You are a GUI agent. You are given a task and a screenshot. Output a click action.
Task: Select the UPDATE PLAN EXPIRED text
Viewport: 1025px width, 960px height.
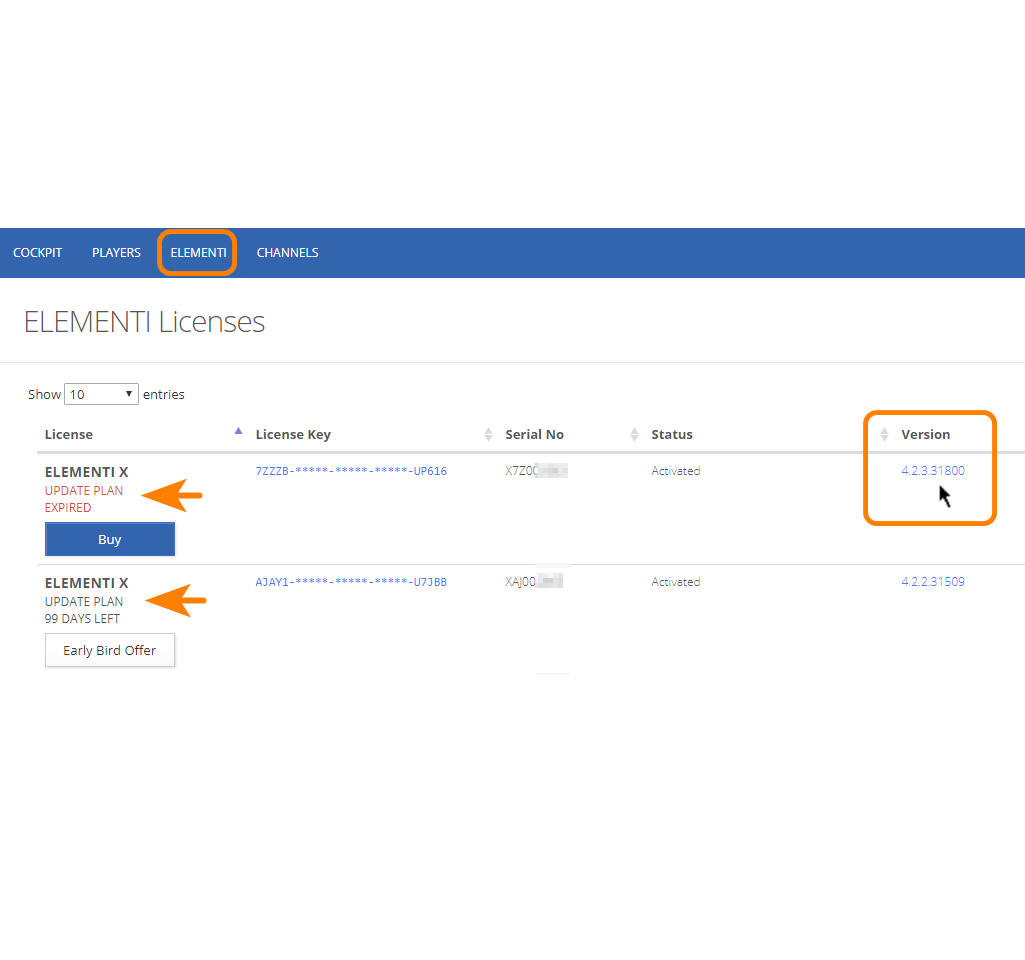(84, 499)
